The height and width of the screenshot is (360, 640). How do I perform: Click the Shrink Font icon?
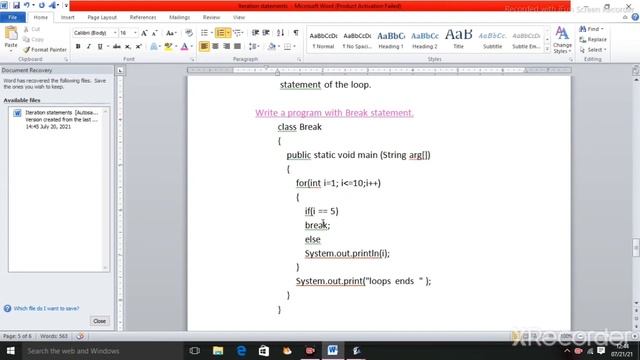155,33
